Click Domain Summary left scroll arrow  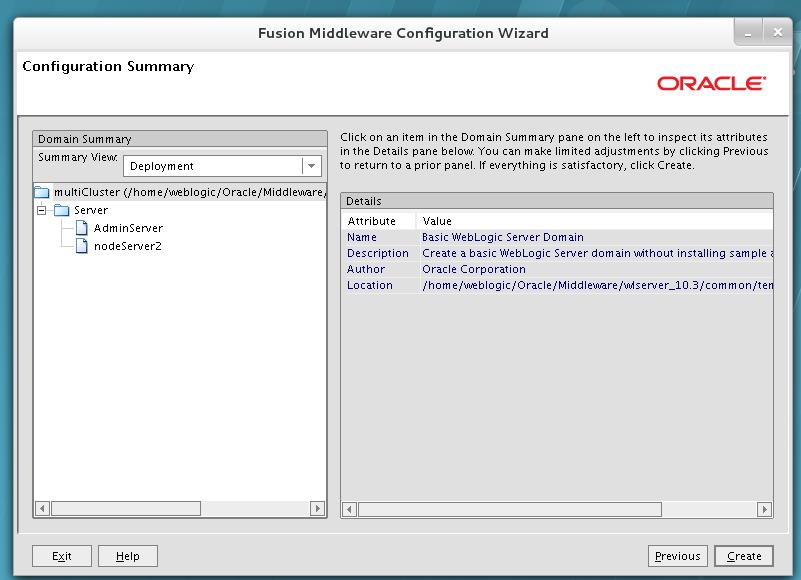pyautogui.click(x=42, y=508)
